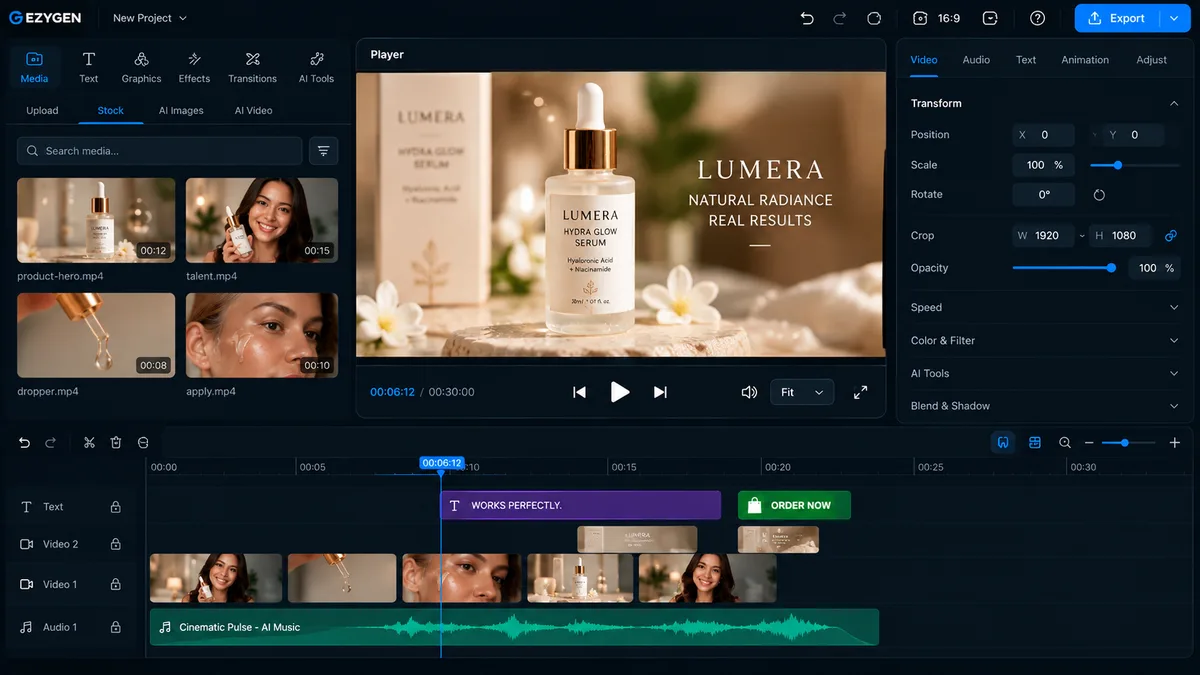Zoom in the timeline with plus icon

pos(1175,442)
